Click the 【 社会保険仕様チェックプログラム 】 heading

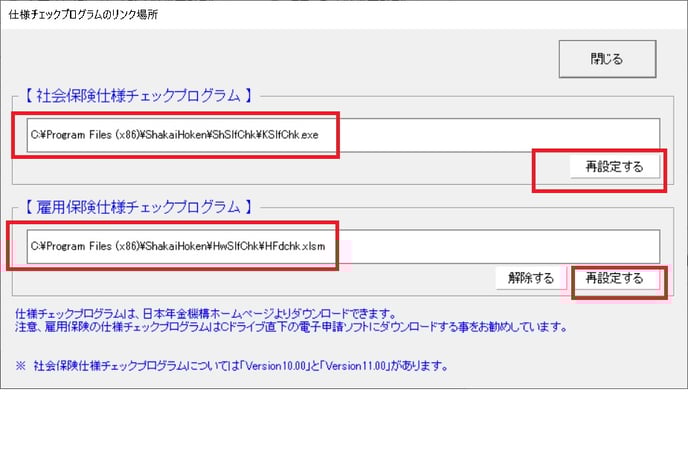138,95
